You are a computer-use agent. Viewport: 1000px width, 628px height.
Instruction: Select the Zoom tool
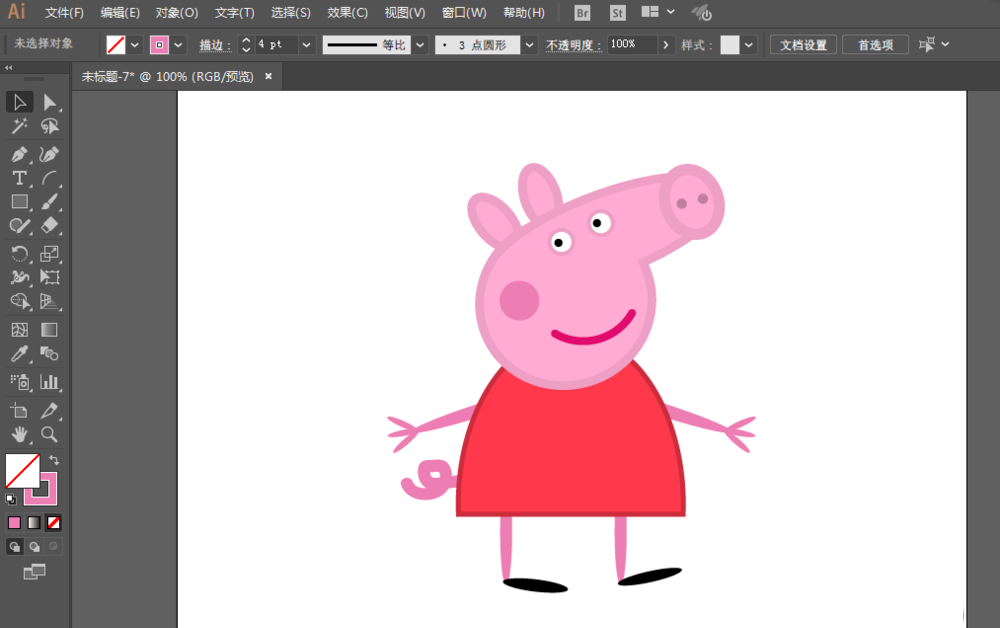(x=50, y=435)
